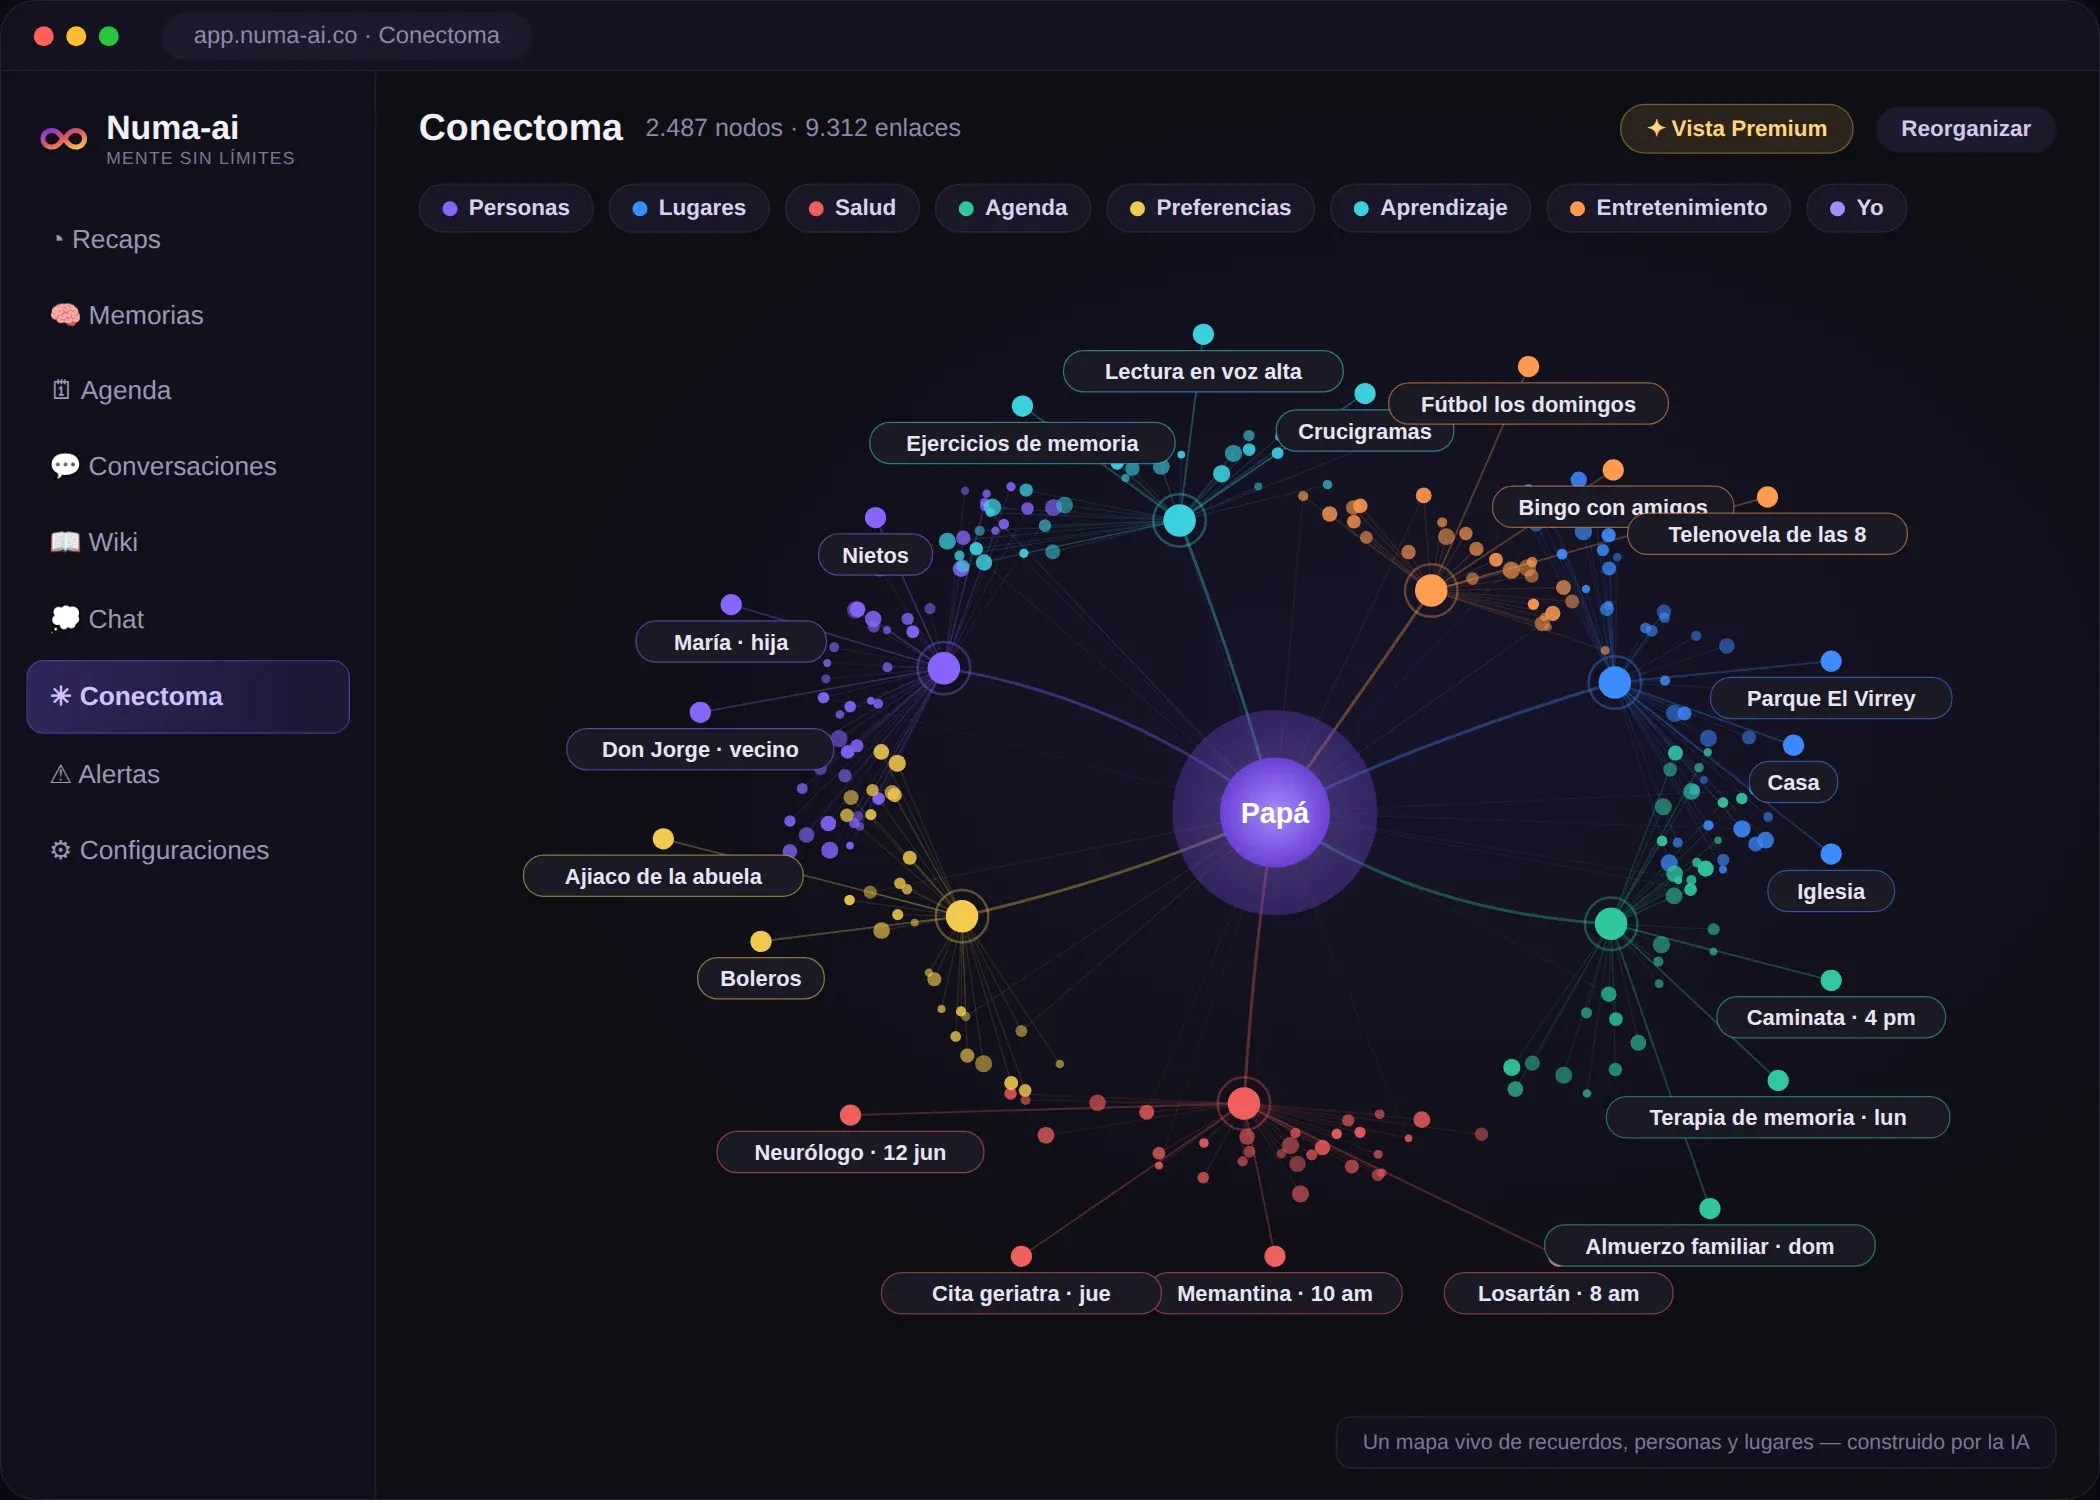Image resolution: width=2100 pixels, height=1500 pixels.
Task: Click the asterisk icon beside Conectoma
Action: tap(61, 696)
